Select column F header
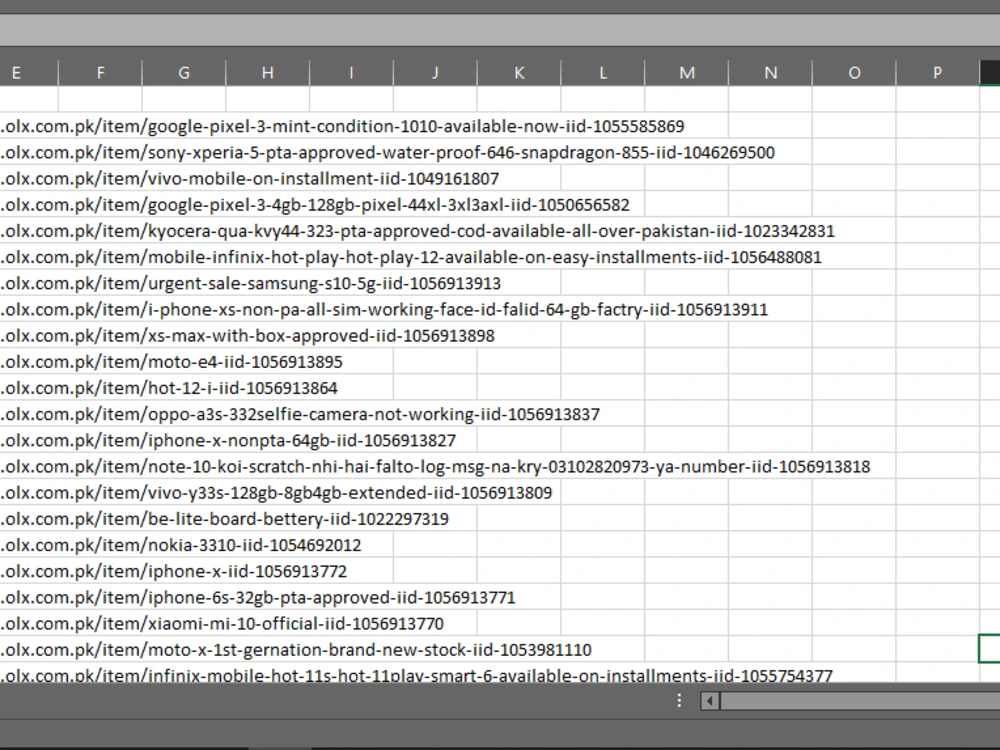The image size is (1000, 750). click(x=100, y=73)
